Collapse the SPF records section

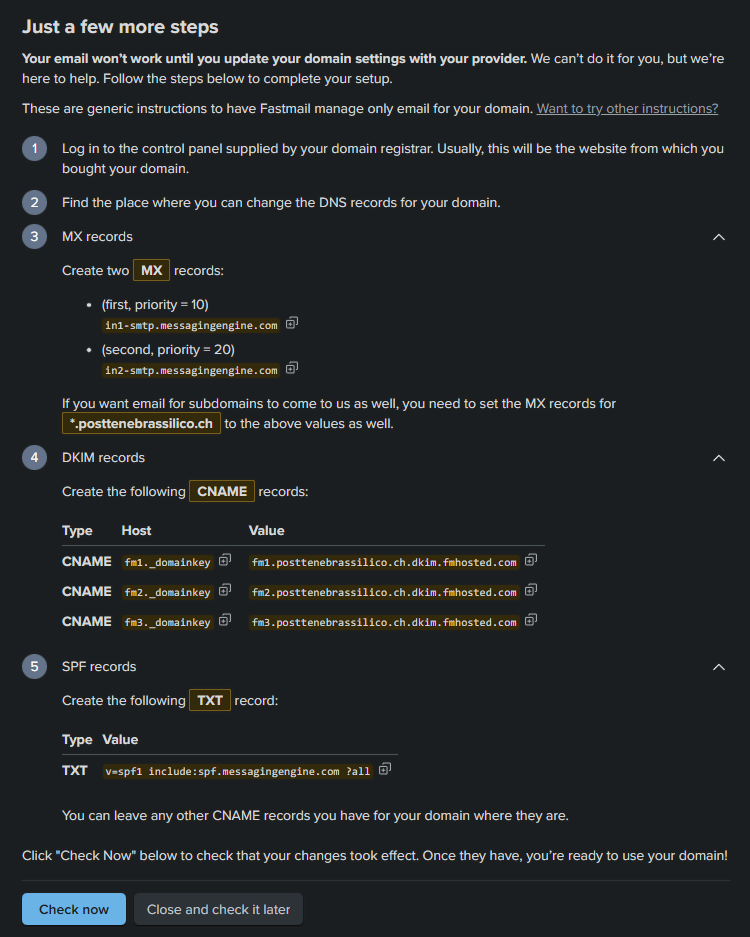718,667
